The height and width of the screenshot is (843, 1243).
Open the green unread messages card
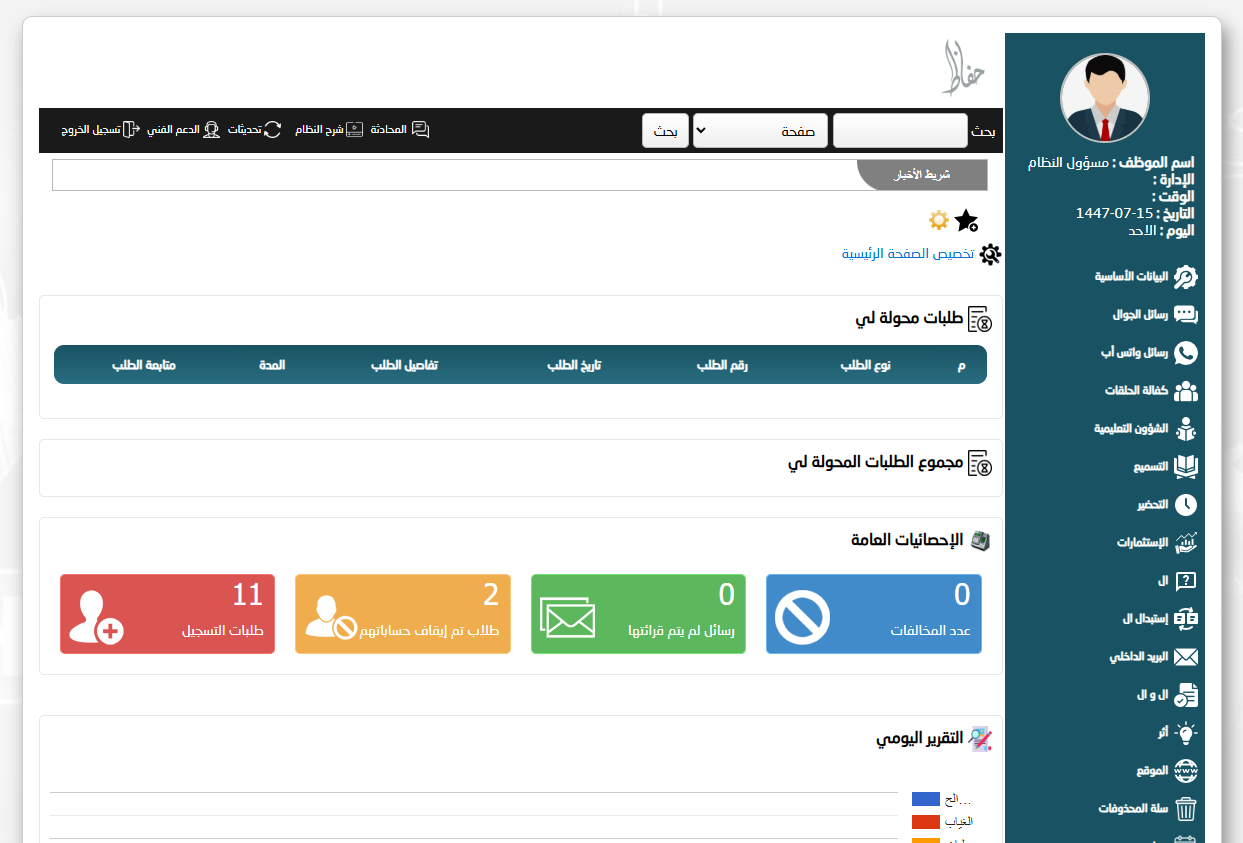click(638, 614)
